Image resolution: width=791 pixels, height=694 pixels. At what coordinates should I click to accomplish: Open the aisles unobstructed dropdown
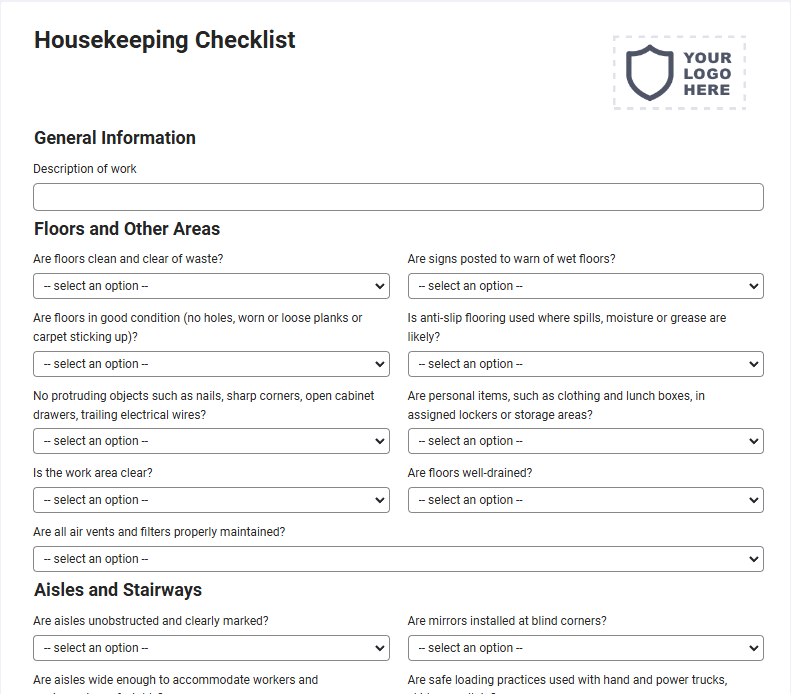(x=211, y=648)
